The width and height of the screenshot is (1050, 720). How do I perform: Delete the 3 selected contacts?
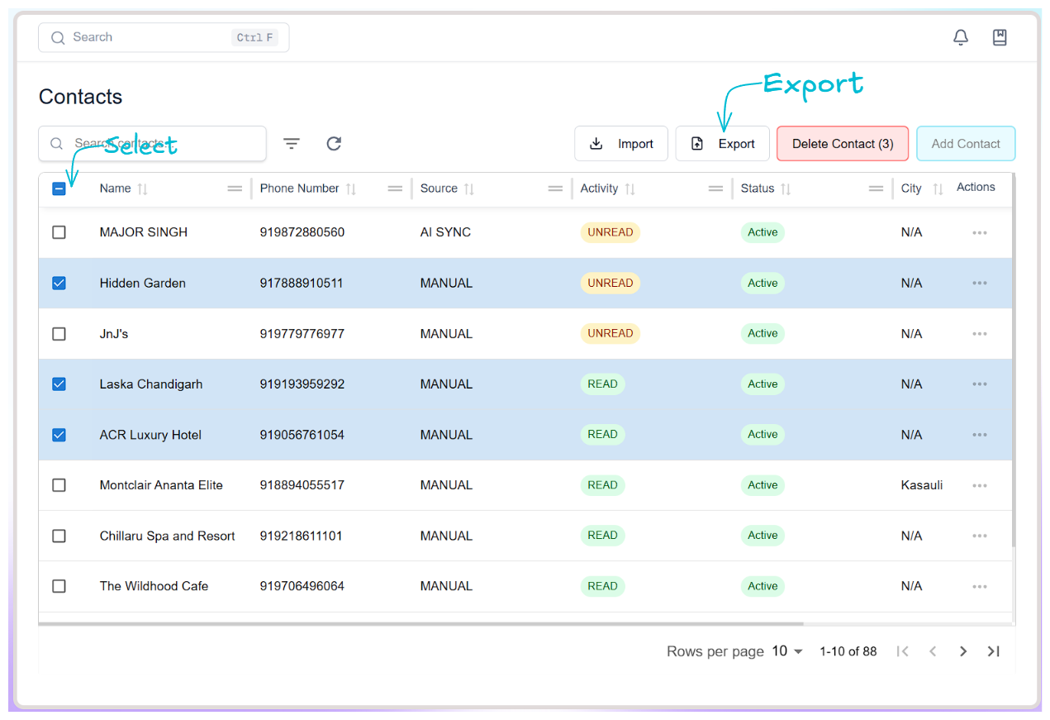(842, 143)
